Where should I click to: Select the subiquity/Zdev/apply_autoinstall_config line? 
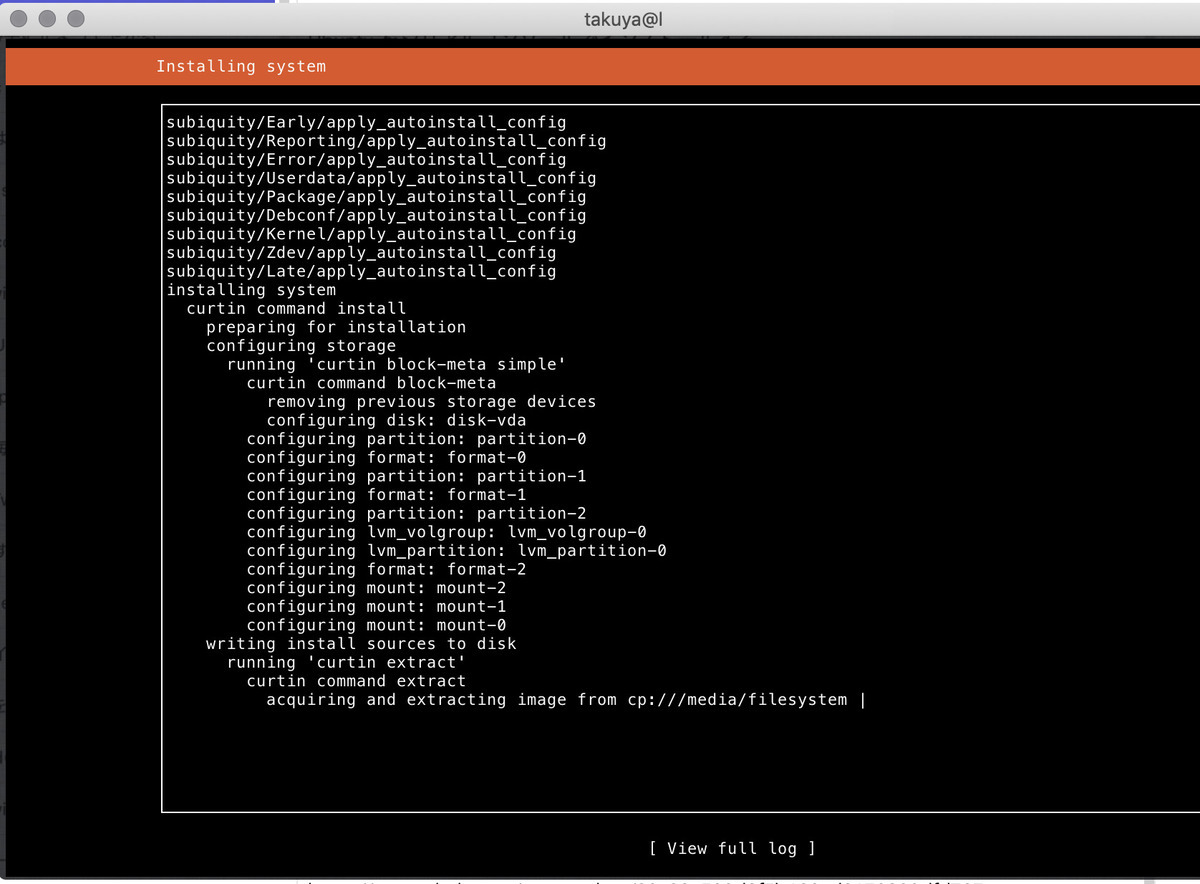(361, 253)
